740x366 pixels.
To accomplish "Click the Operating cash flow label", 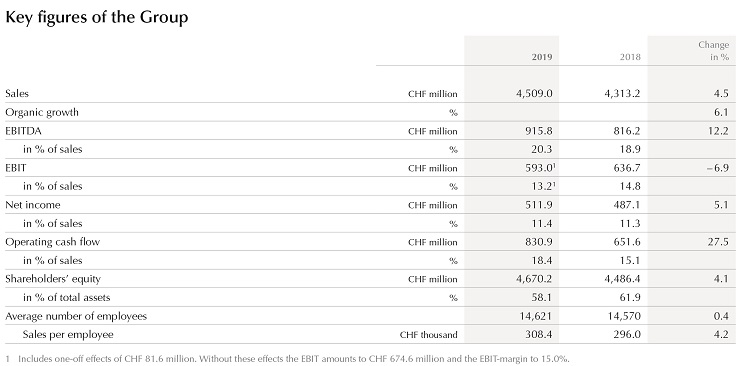I will click(52, 242).
